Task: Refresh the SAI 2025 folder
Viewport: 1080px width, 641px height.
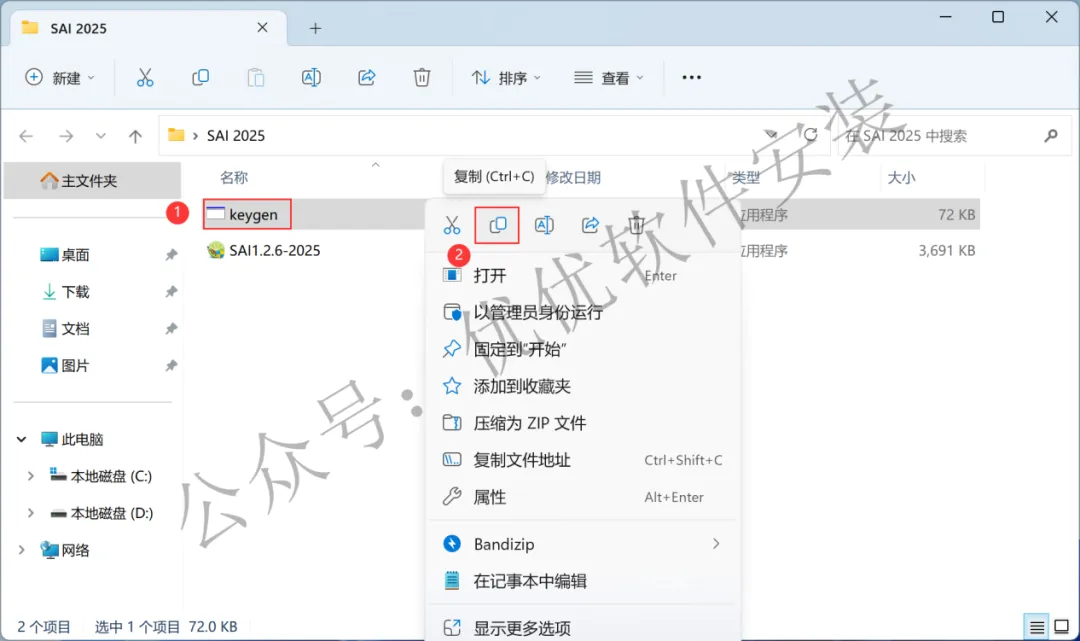Action: [811, 135]
